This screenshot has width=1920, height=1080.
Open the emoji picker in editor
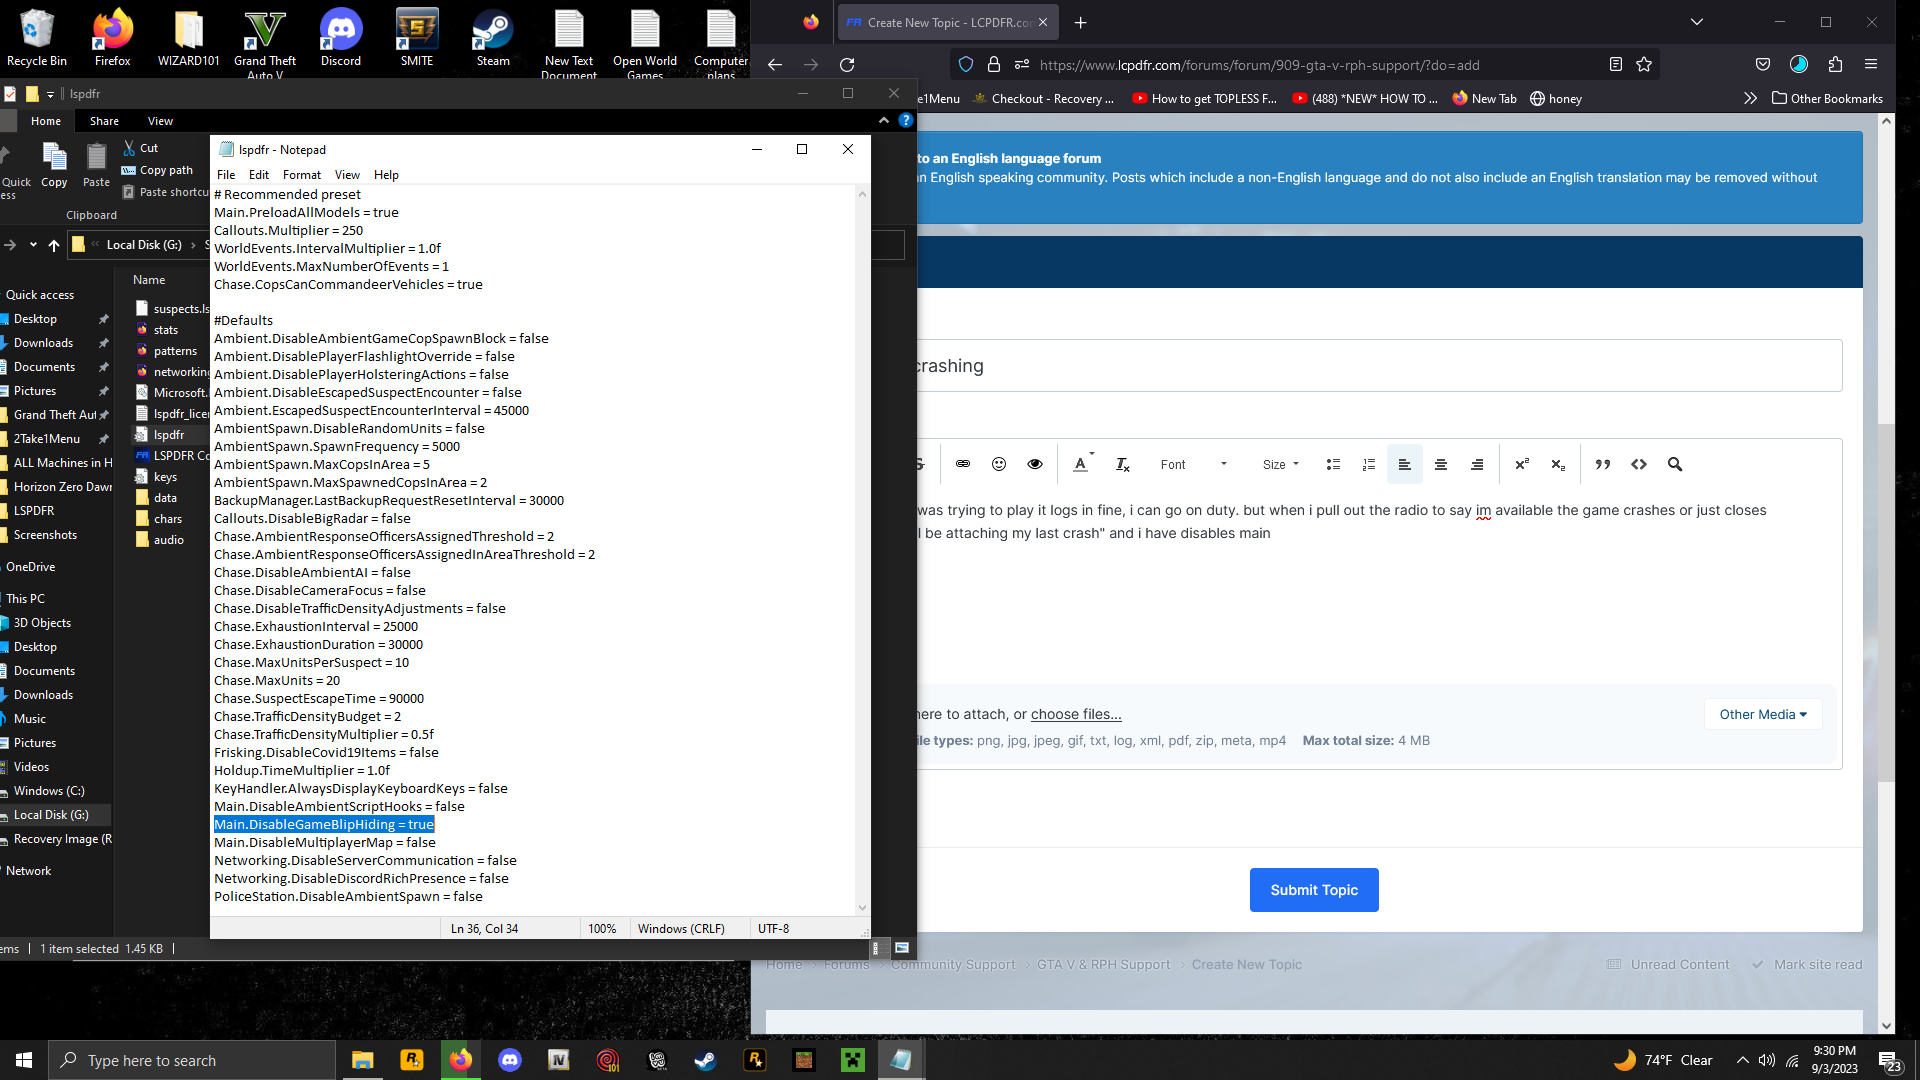(999, 464)
